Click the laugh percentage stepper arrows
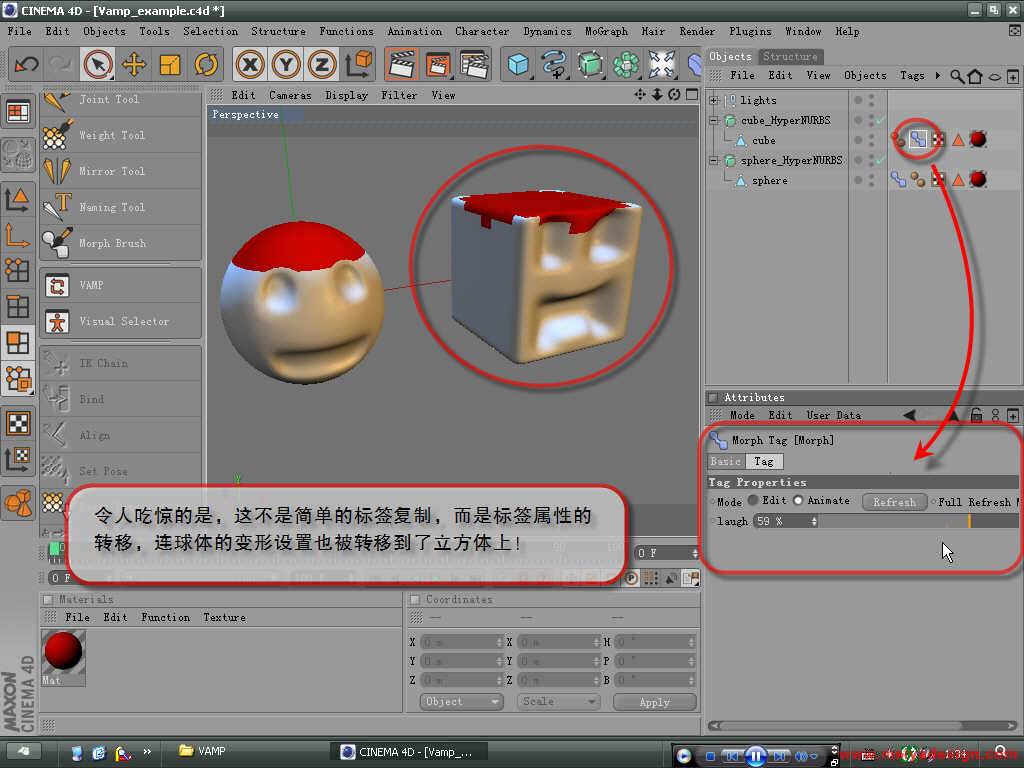Viewport: 1024px width, 768px height. tap(814, 520)
